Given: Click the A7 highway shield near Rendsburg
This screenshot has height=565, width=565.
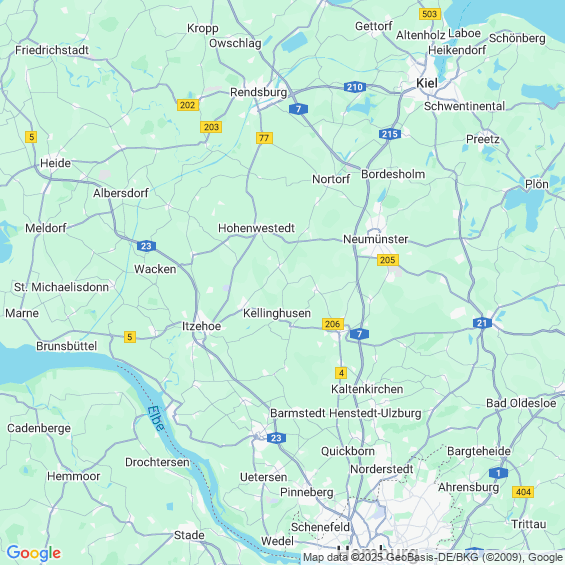Looking at the screenshot, I should [298, 109].
